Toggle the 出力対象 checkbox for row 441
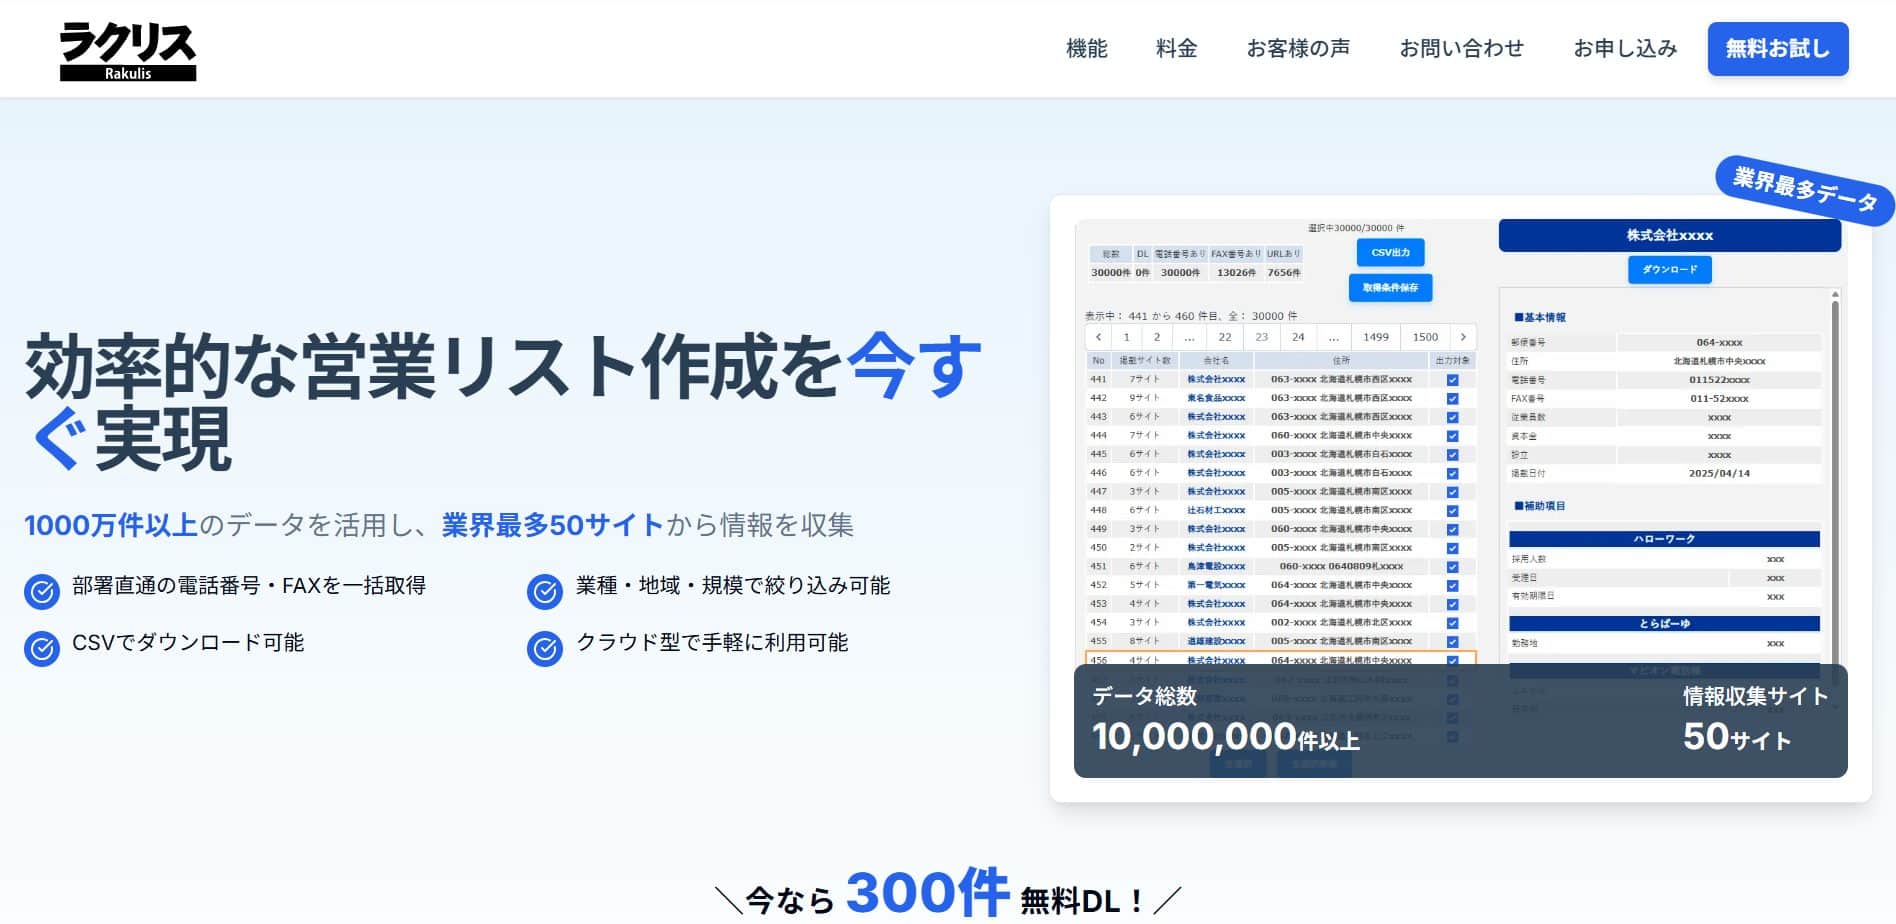1896x924 pixels. tap(1452, 380)
